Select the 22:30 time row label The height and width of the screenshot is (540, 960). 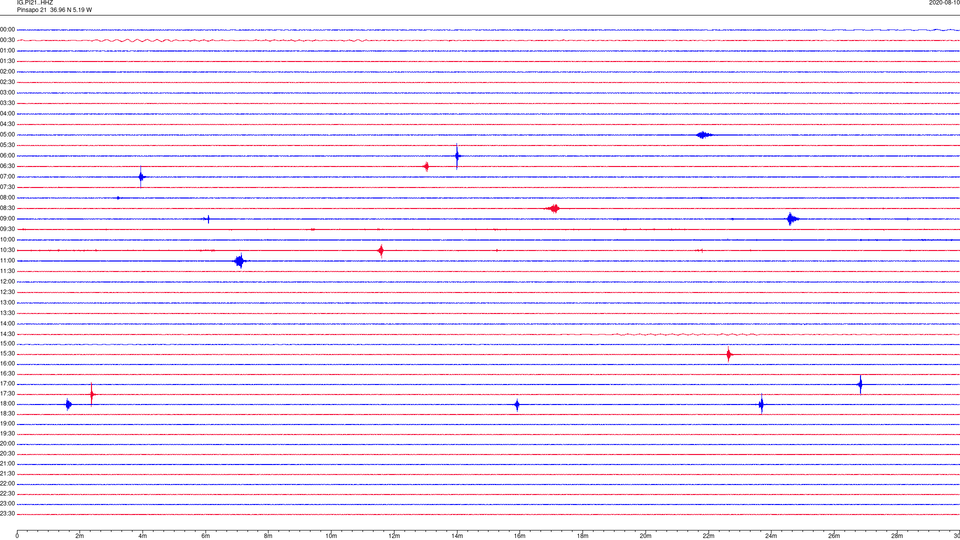pyautogui.click(x=7, y=493)
